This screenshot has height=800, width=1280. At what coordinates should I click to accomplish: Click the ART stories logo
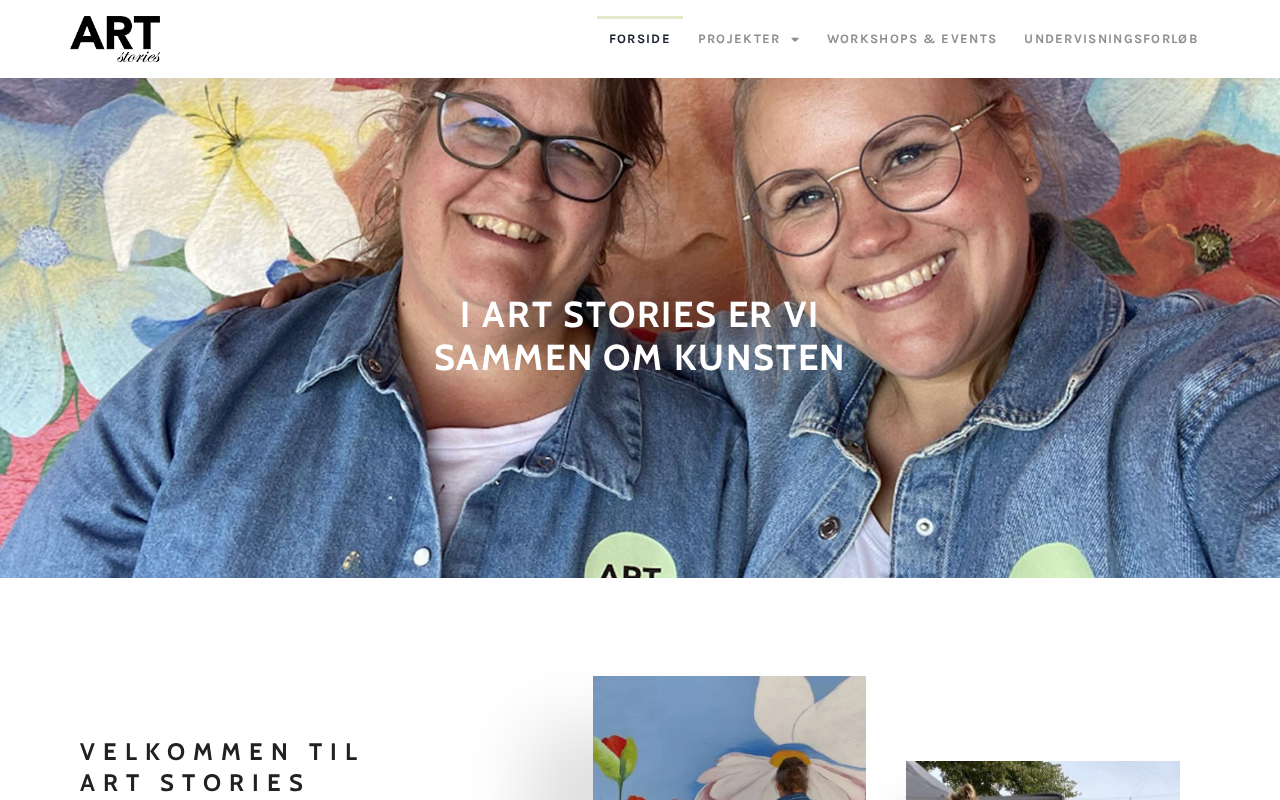(x=115, y=39)
